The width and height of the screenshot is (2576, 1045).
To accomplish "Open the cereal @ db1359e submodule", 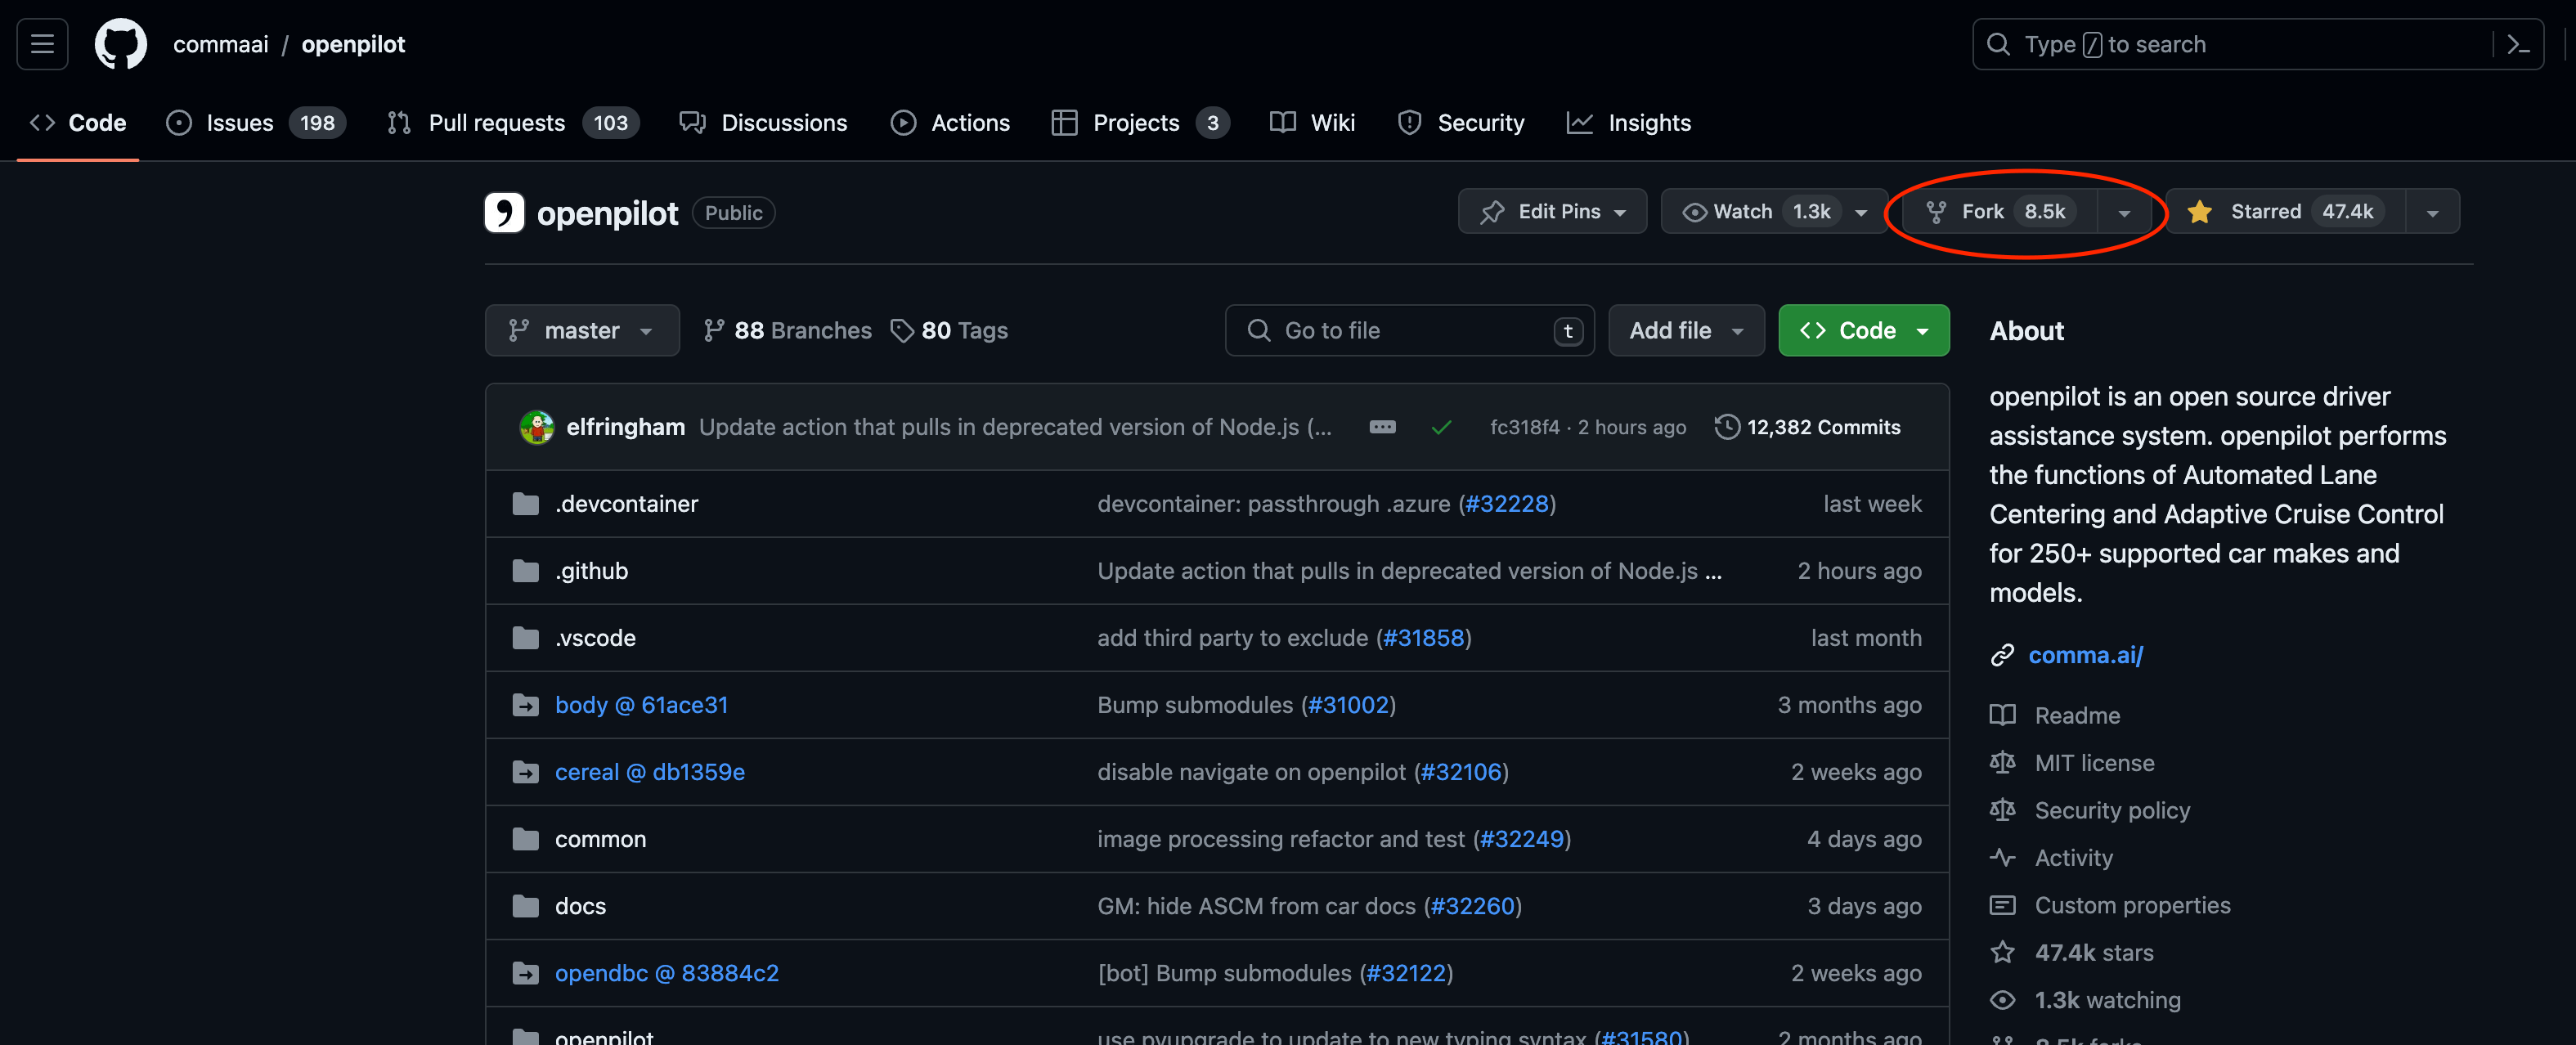I will [x=650, y=772].
